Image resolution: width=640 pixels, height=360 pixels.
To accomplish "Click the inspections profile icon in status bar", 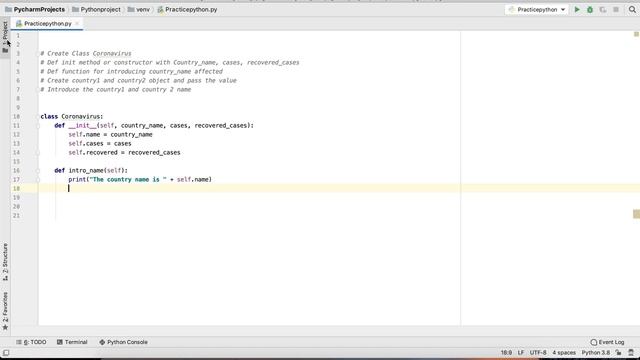I will click(631, 353).
